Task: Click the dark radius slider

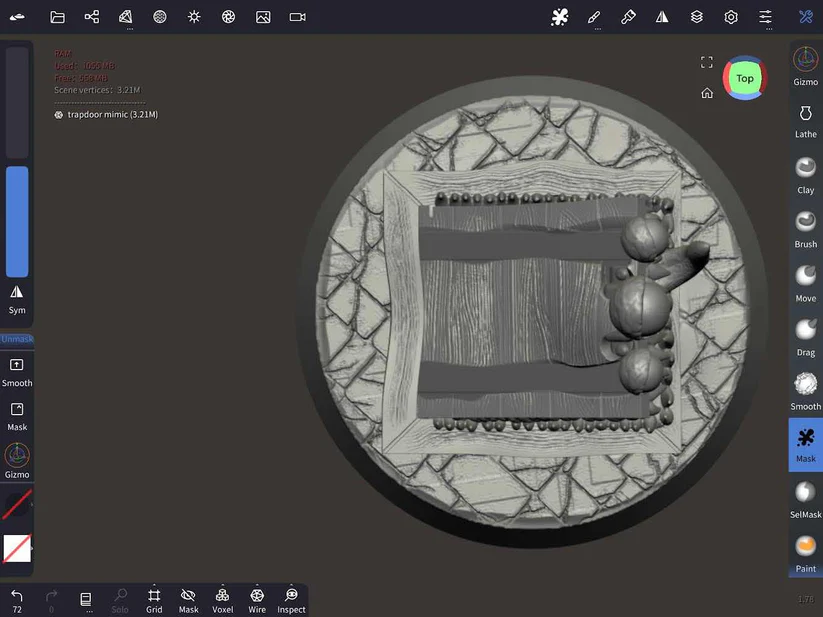Action: (x=17, y=102)
